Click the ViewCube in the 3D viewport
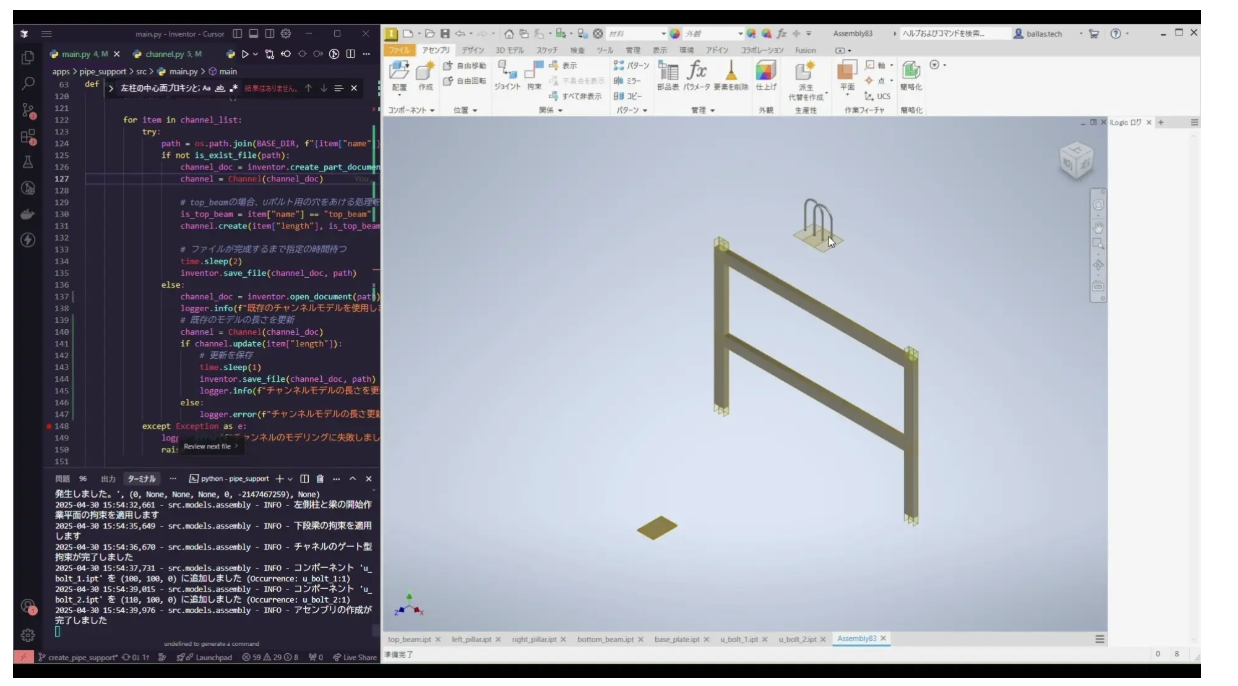 1075,161
